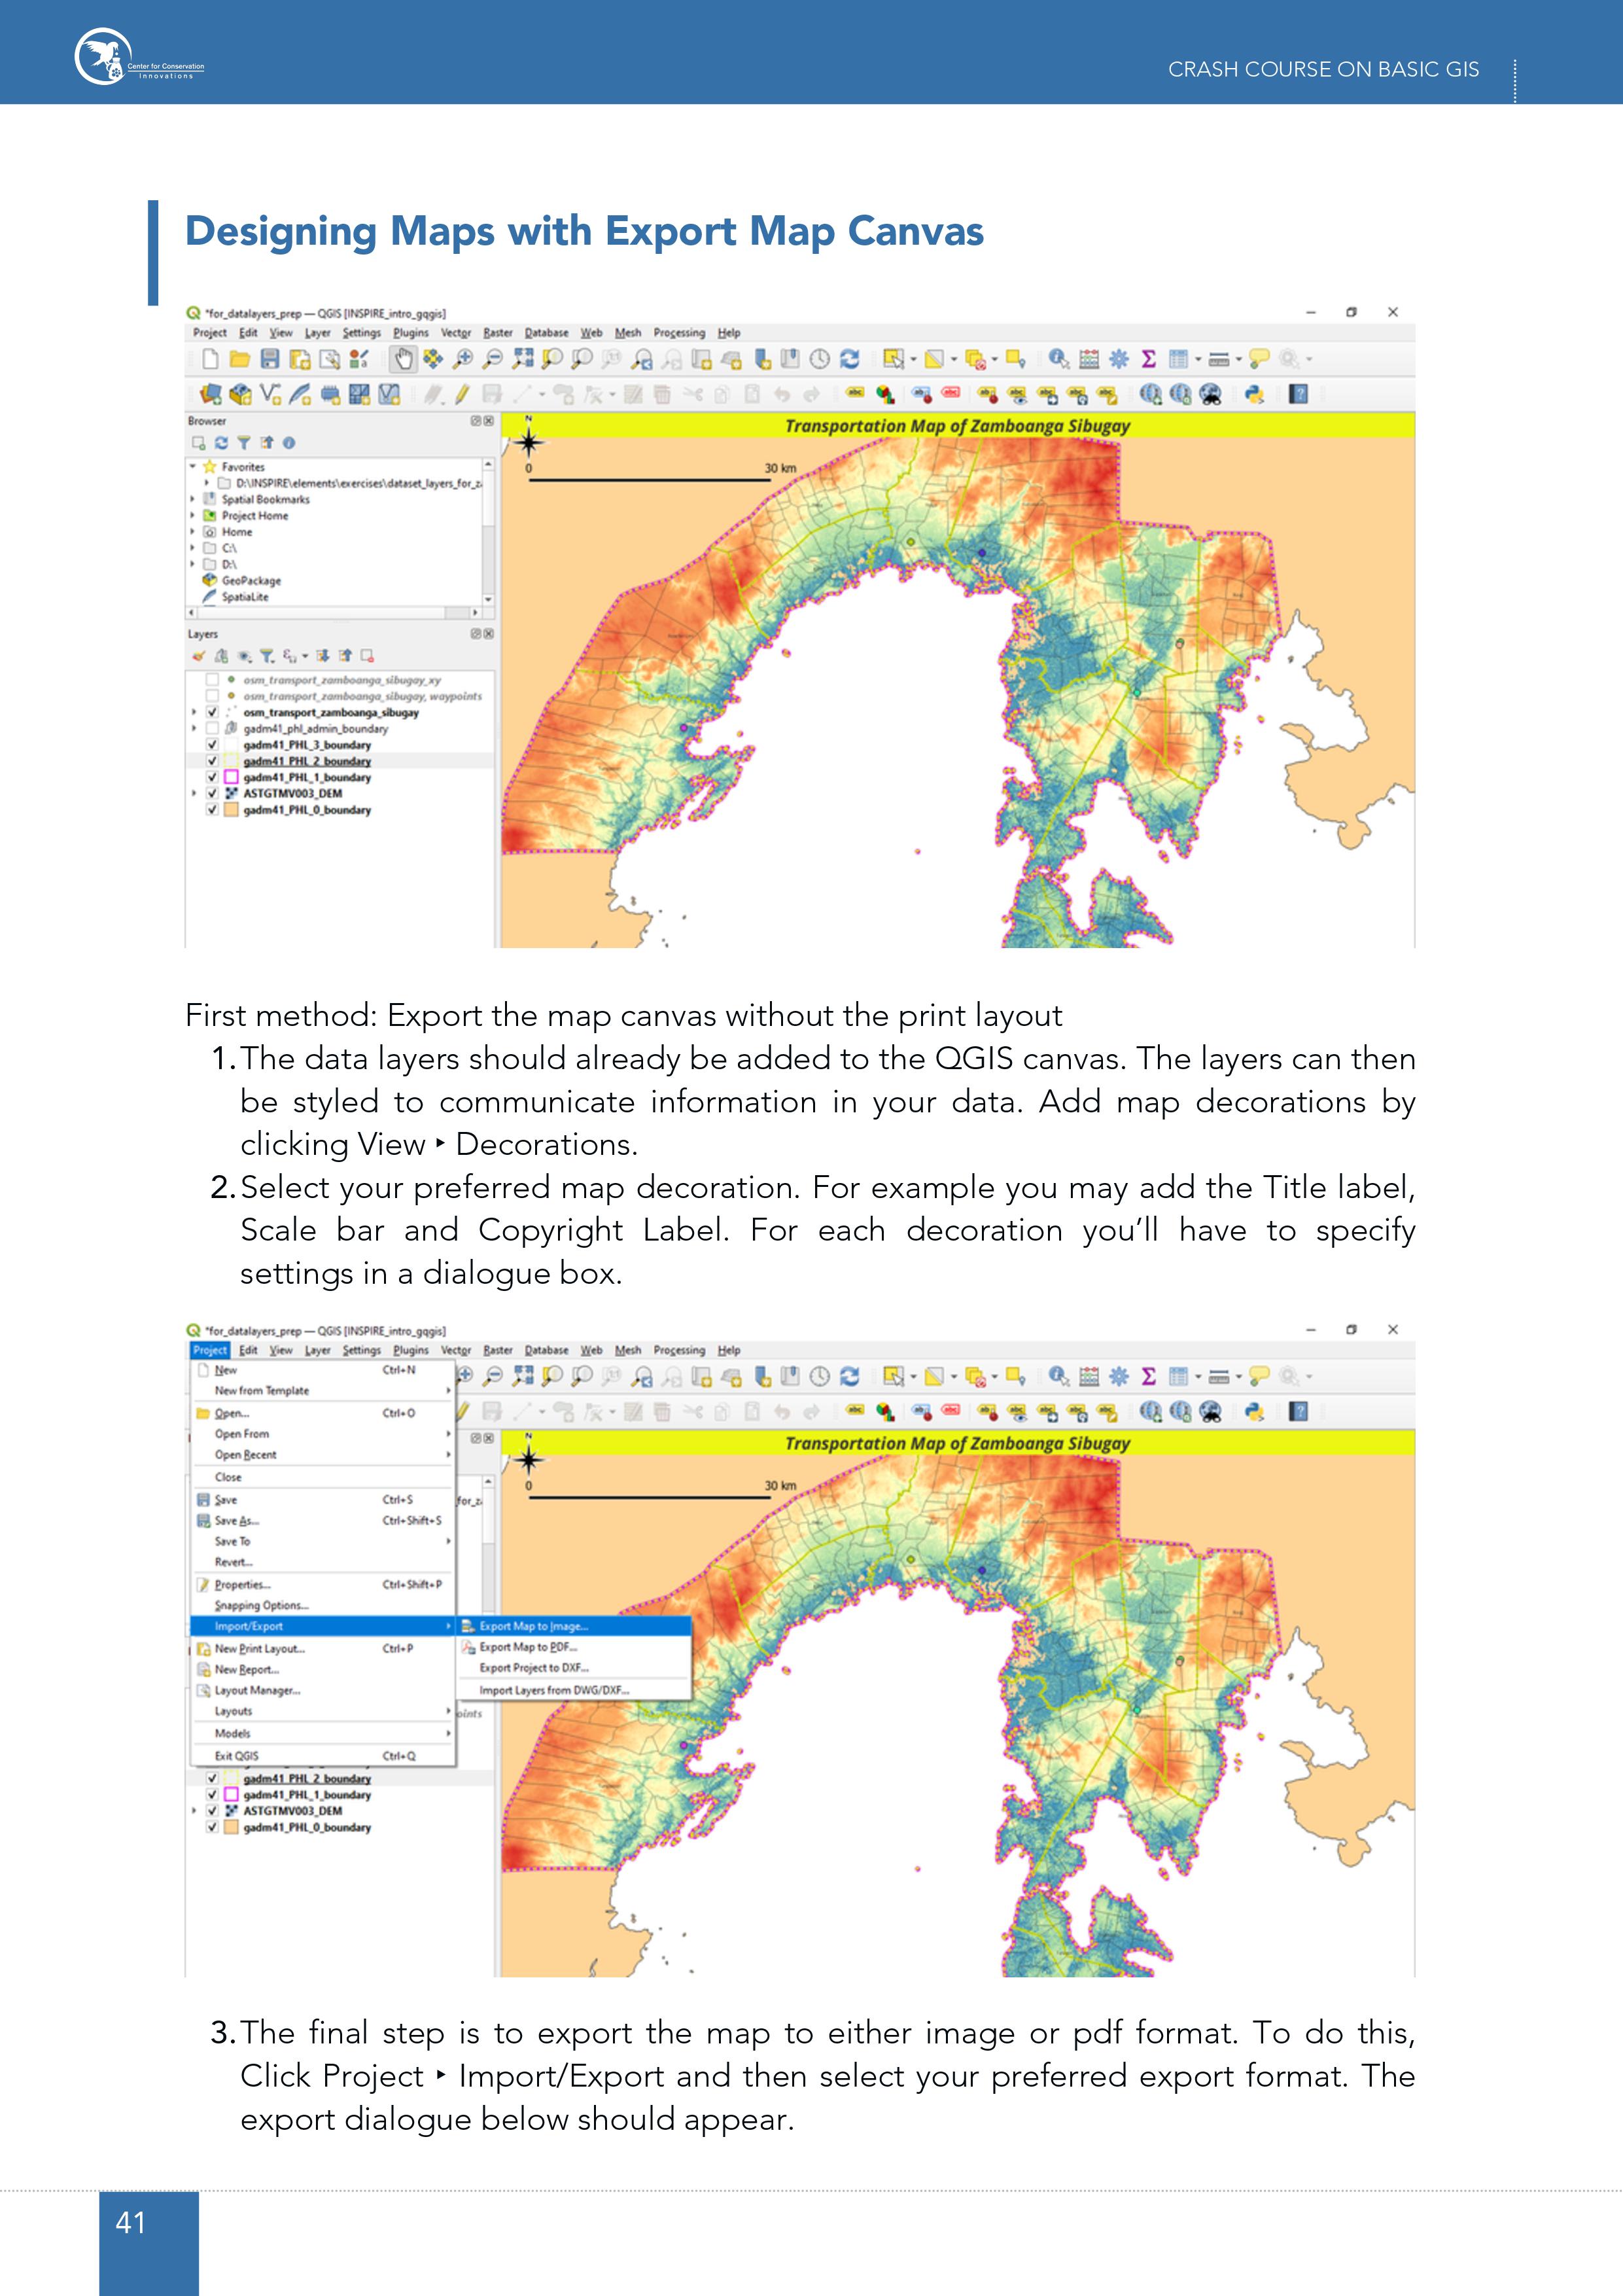1623x2296 pixels.
Task: Select Export Map to PDF option
Action: point(528,1647)
